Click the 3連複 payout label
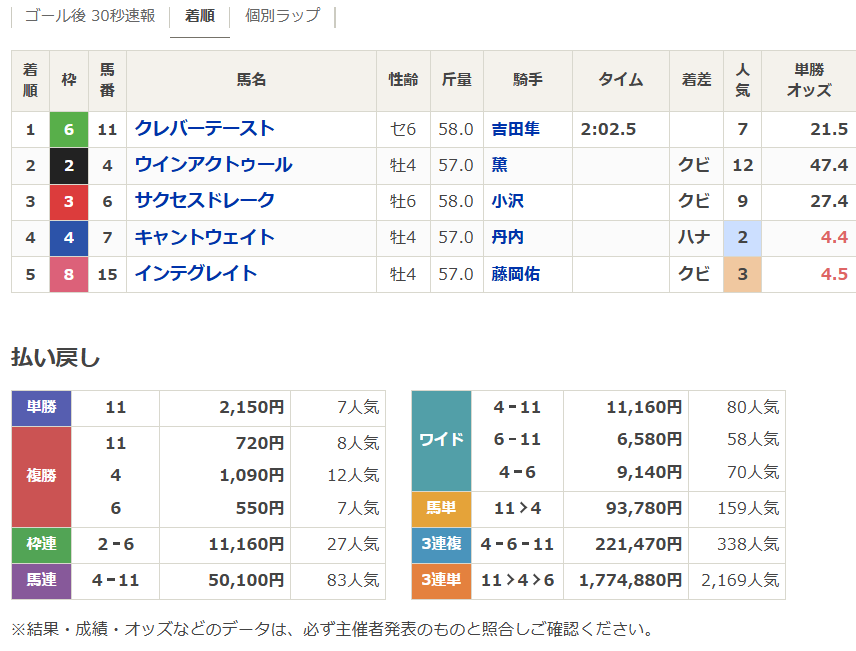The width and height of the screenshot is (856, 651). point(441,545)
